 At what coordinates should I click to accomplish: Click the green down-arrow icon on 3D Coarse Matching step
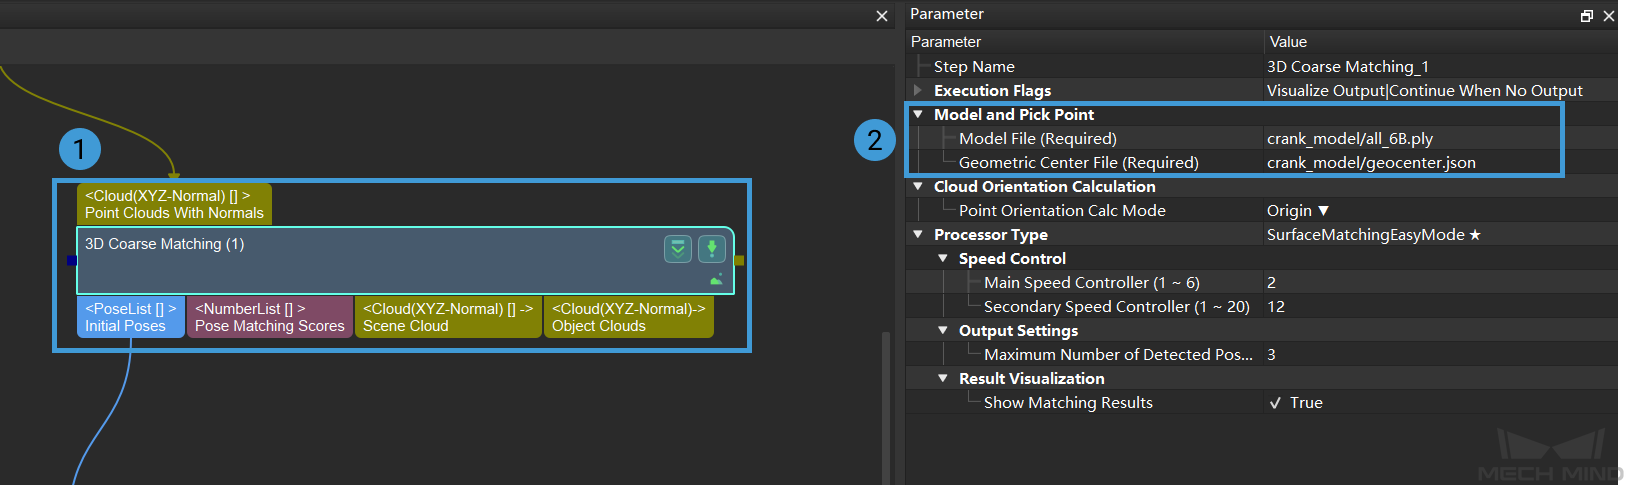[x=711, y=249]
